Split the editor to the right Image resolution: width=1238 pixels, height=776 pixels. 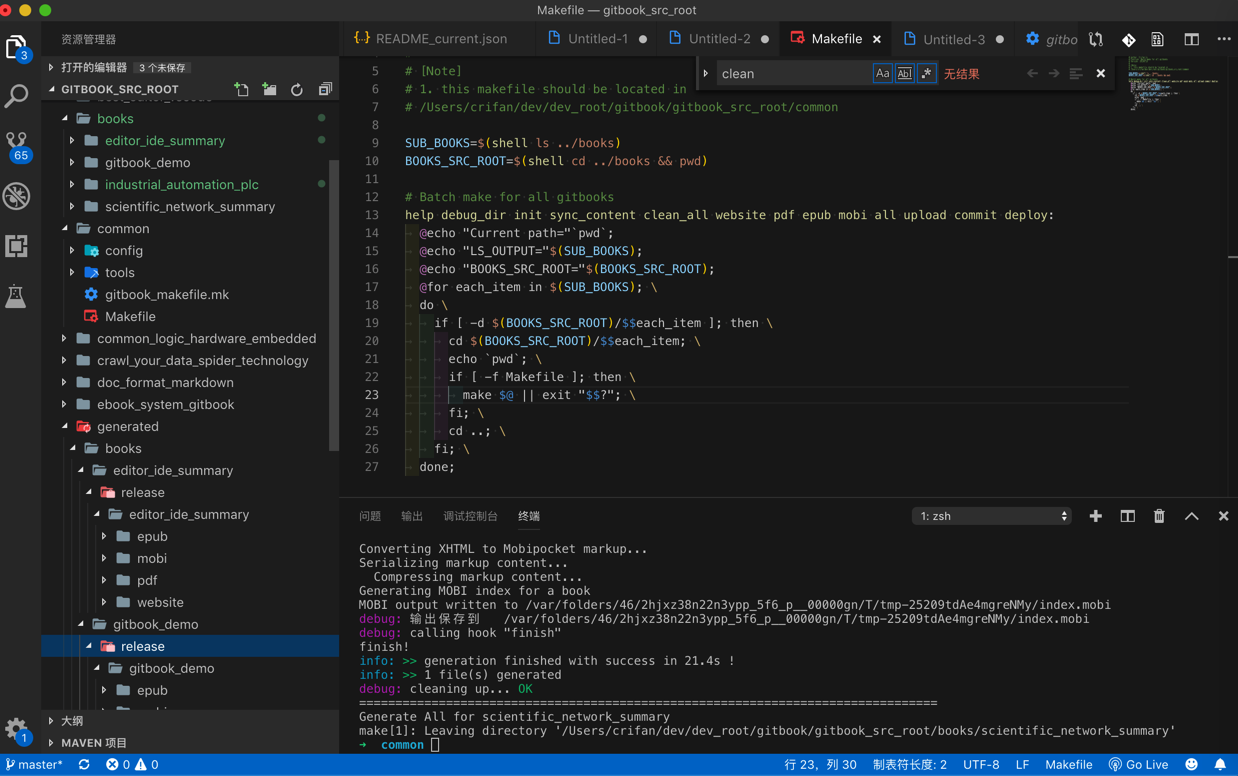[1191, 39]
